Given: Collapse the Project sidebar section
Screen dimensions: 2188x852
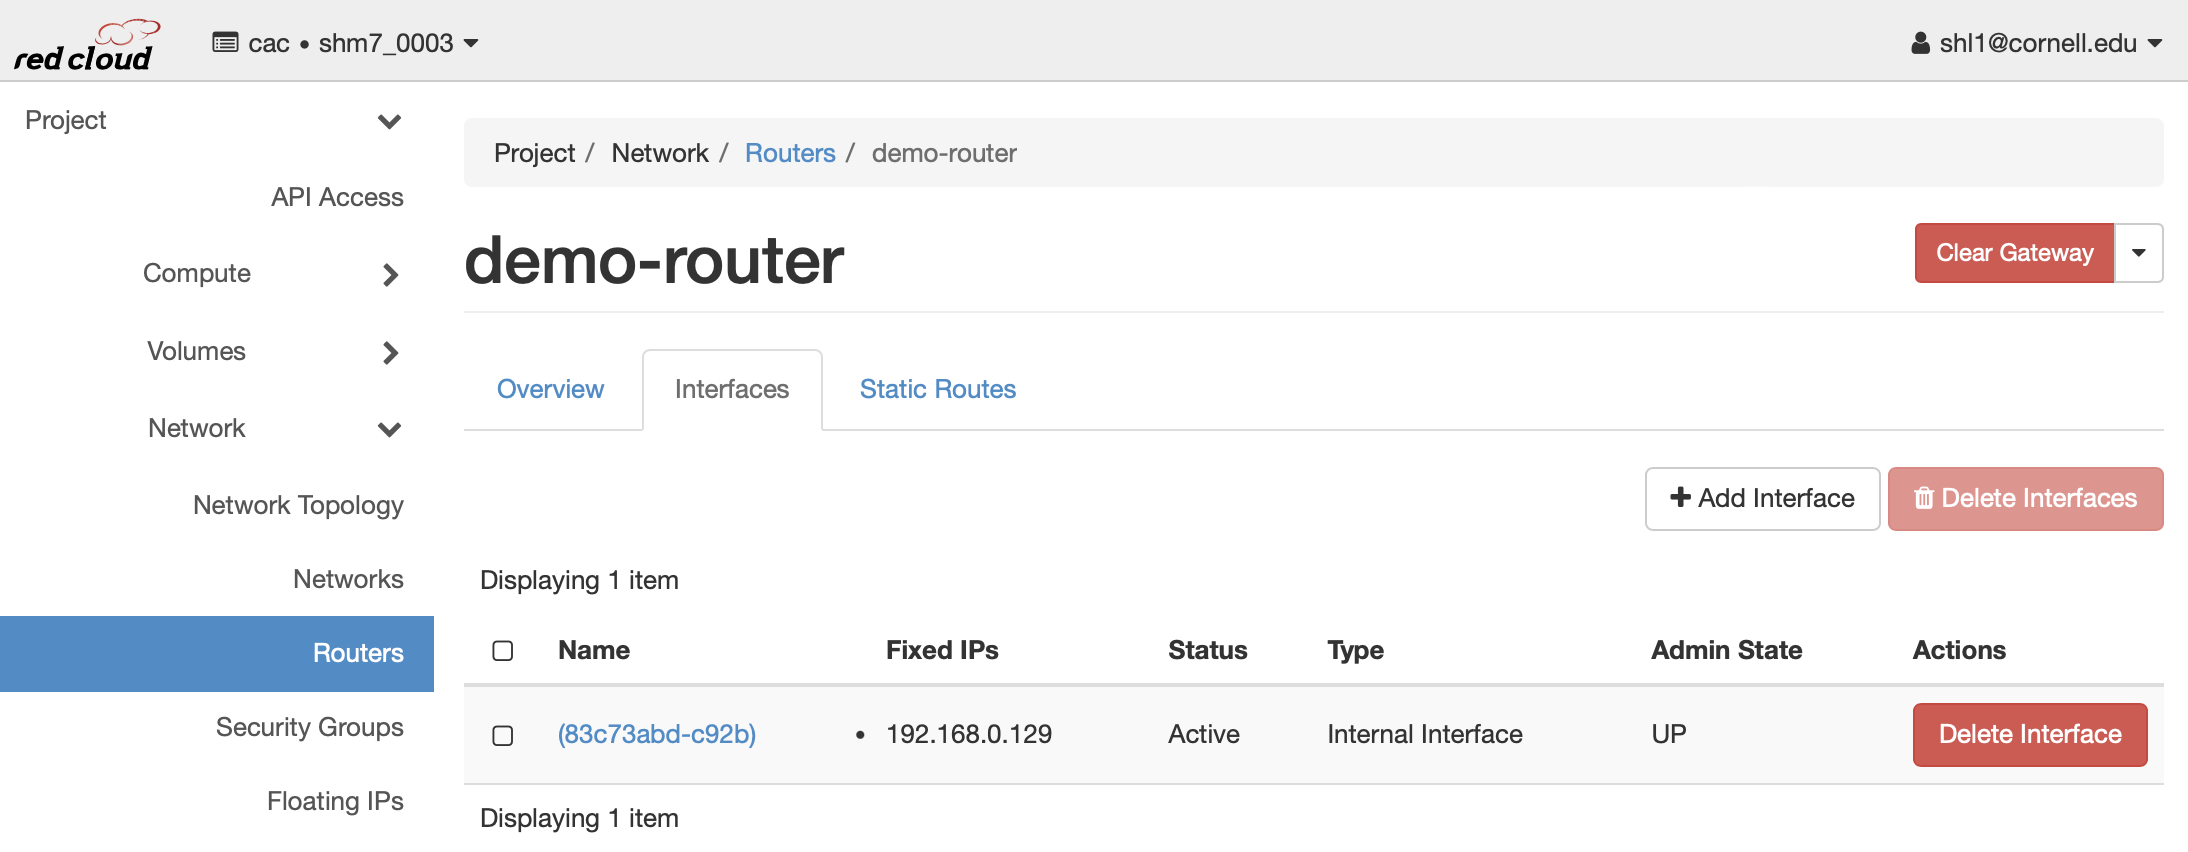Looking at the screenshot, I should (x=389, y=121).
